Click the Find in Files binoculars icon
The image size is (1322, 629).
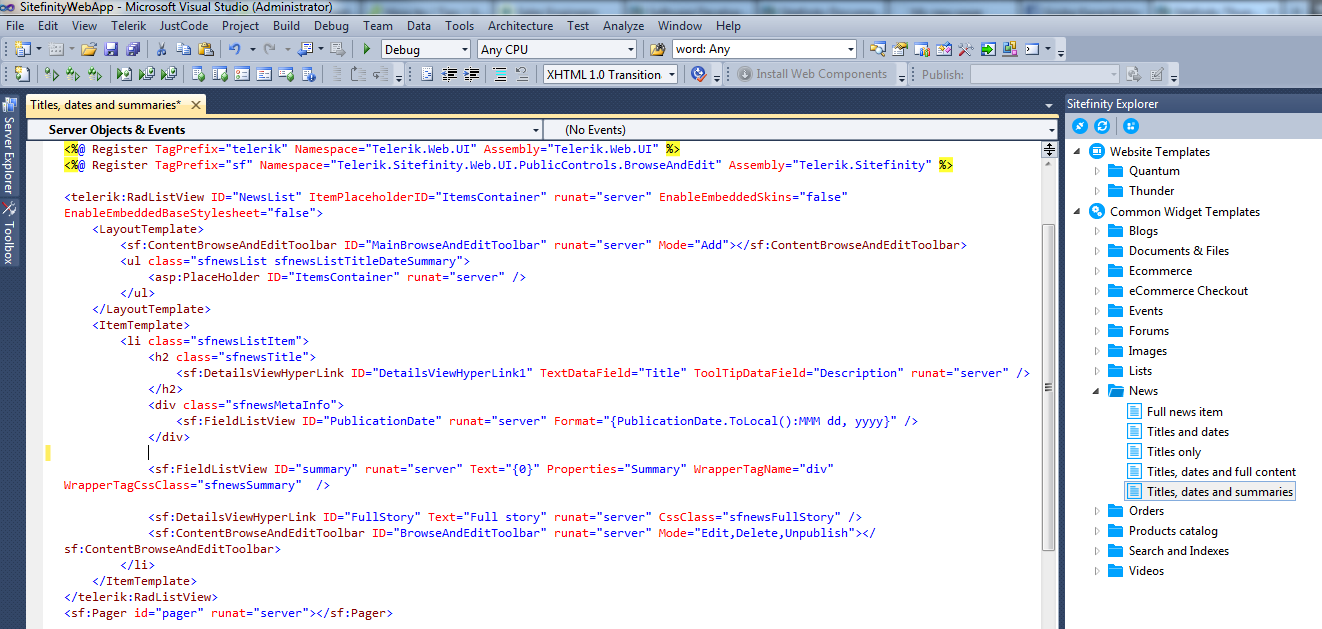pos(657,49)
